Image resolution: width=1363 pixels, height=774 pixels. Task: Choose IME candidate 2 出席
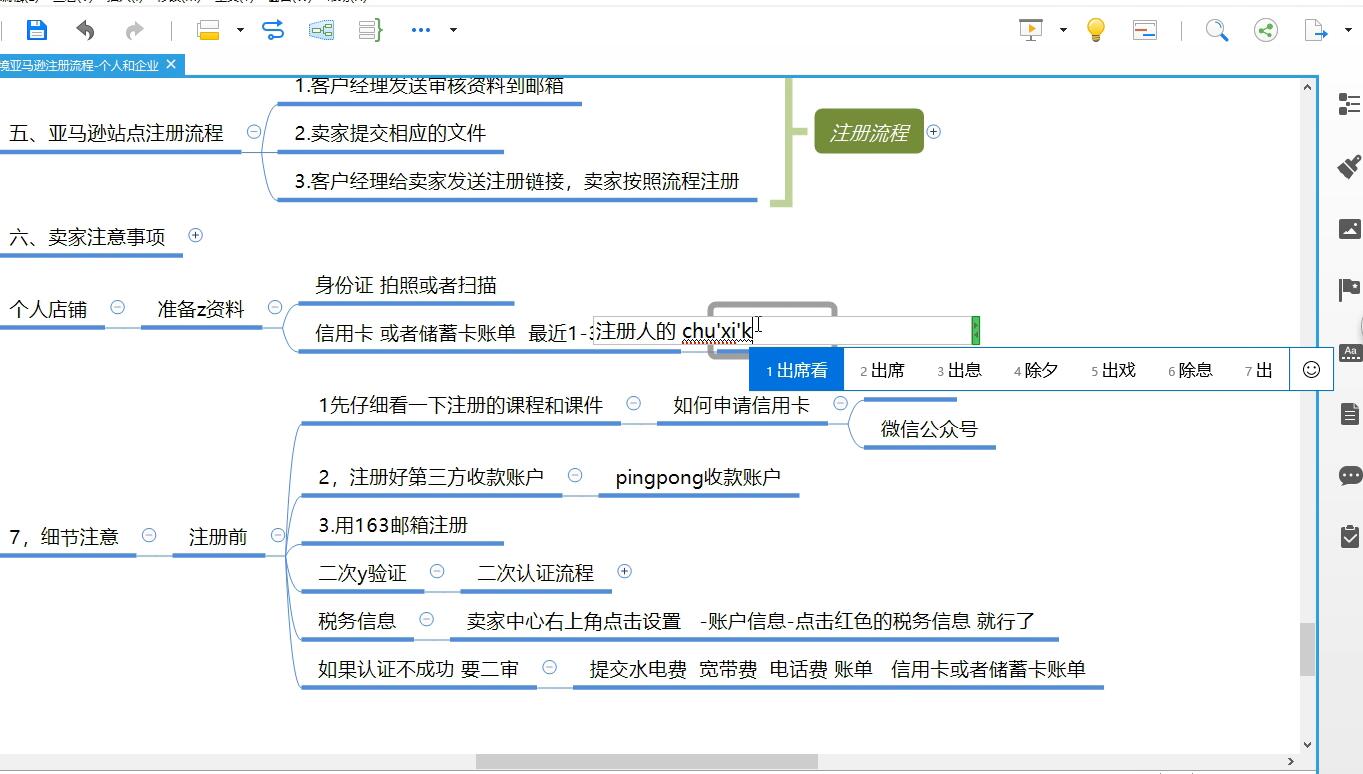(x=882, y=370)
